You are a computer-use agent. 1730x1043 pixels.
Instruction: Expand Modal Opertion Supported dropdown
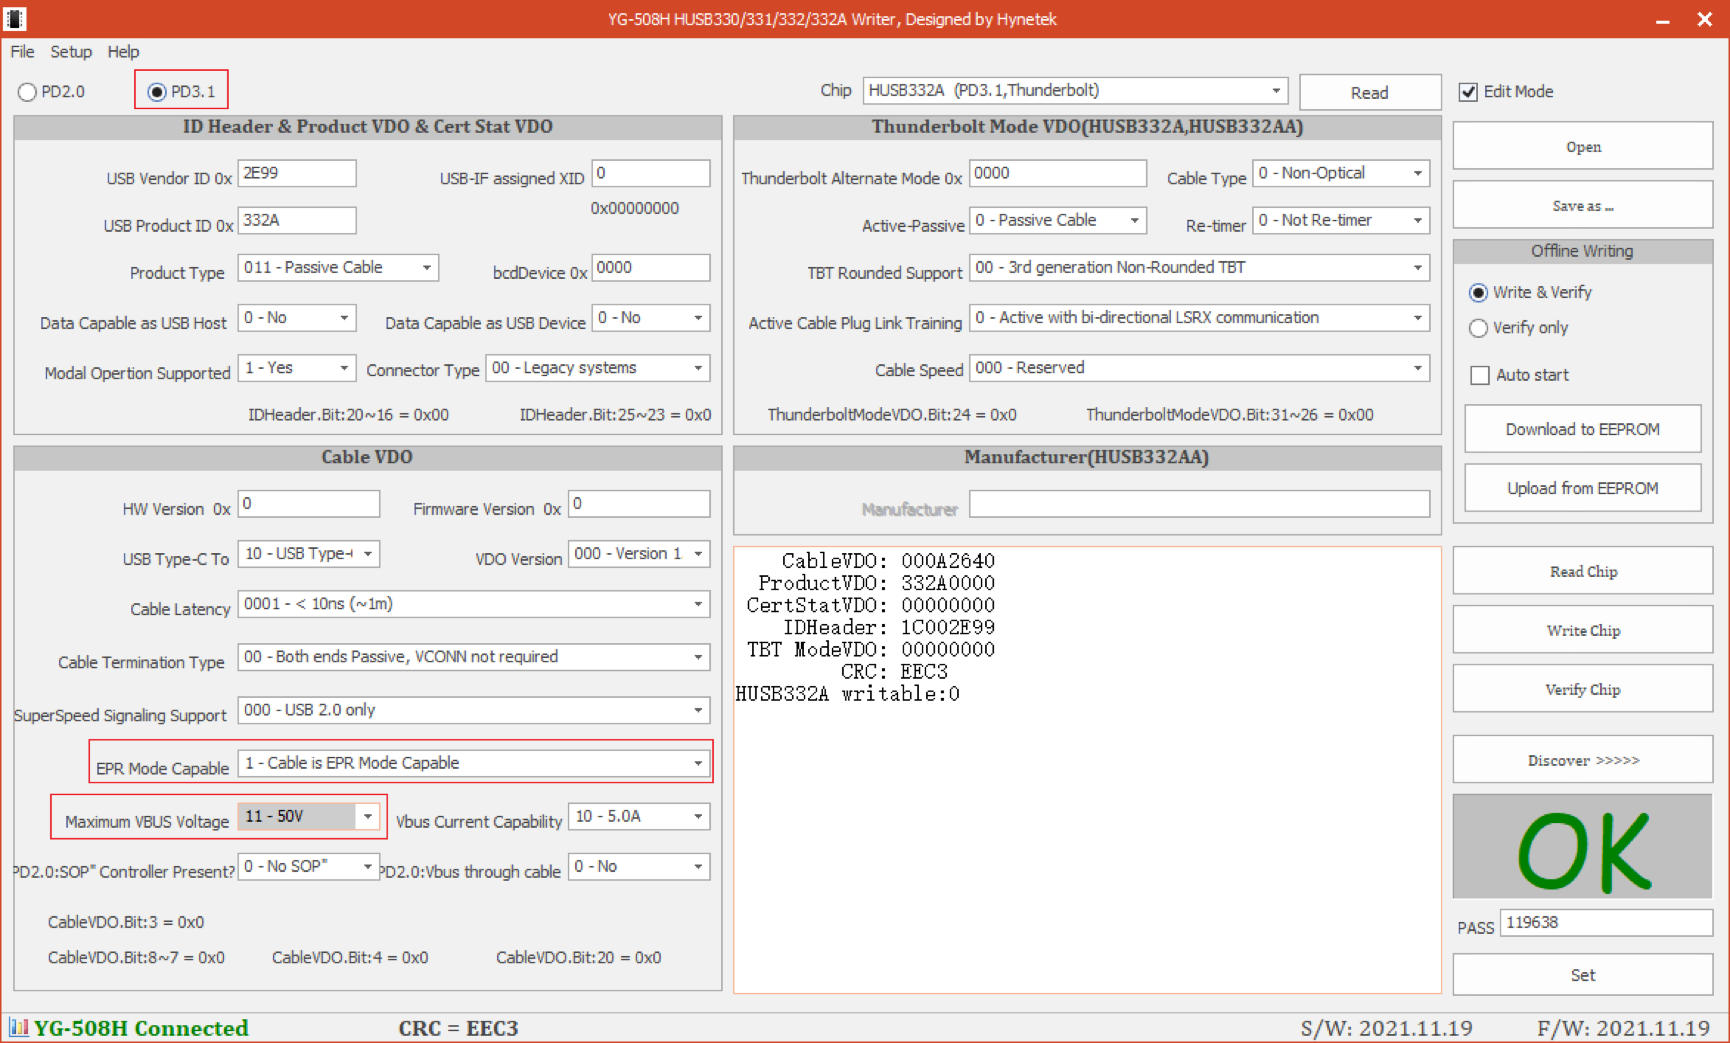coord(344,368)
